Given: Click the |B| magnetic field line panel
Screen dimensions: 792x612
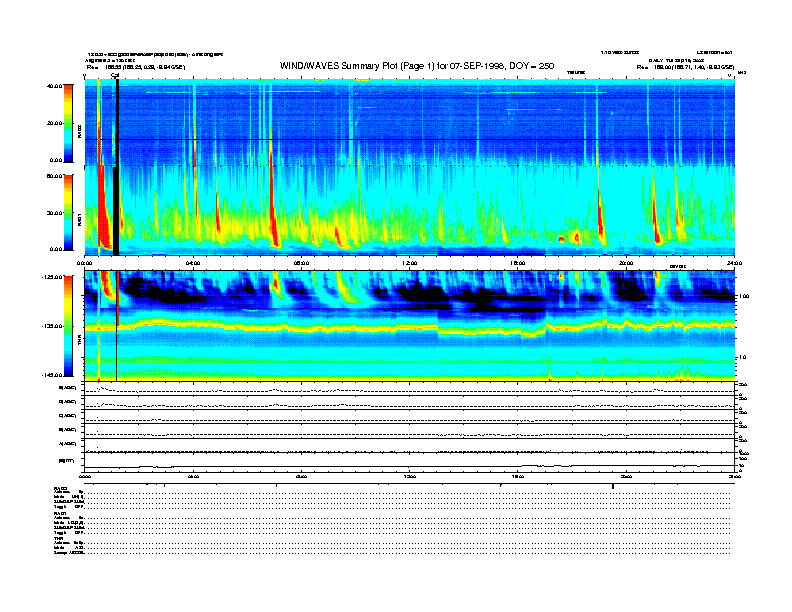Looking at the screenshot, I should tap(409, 463).
